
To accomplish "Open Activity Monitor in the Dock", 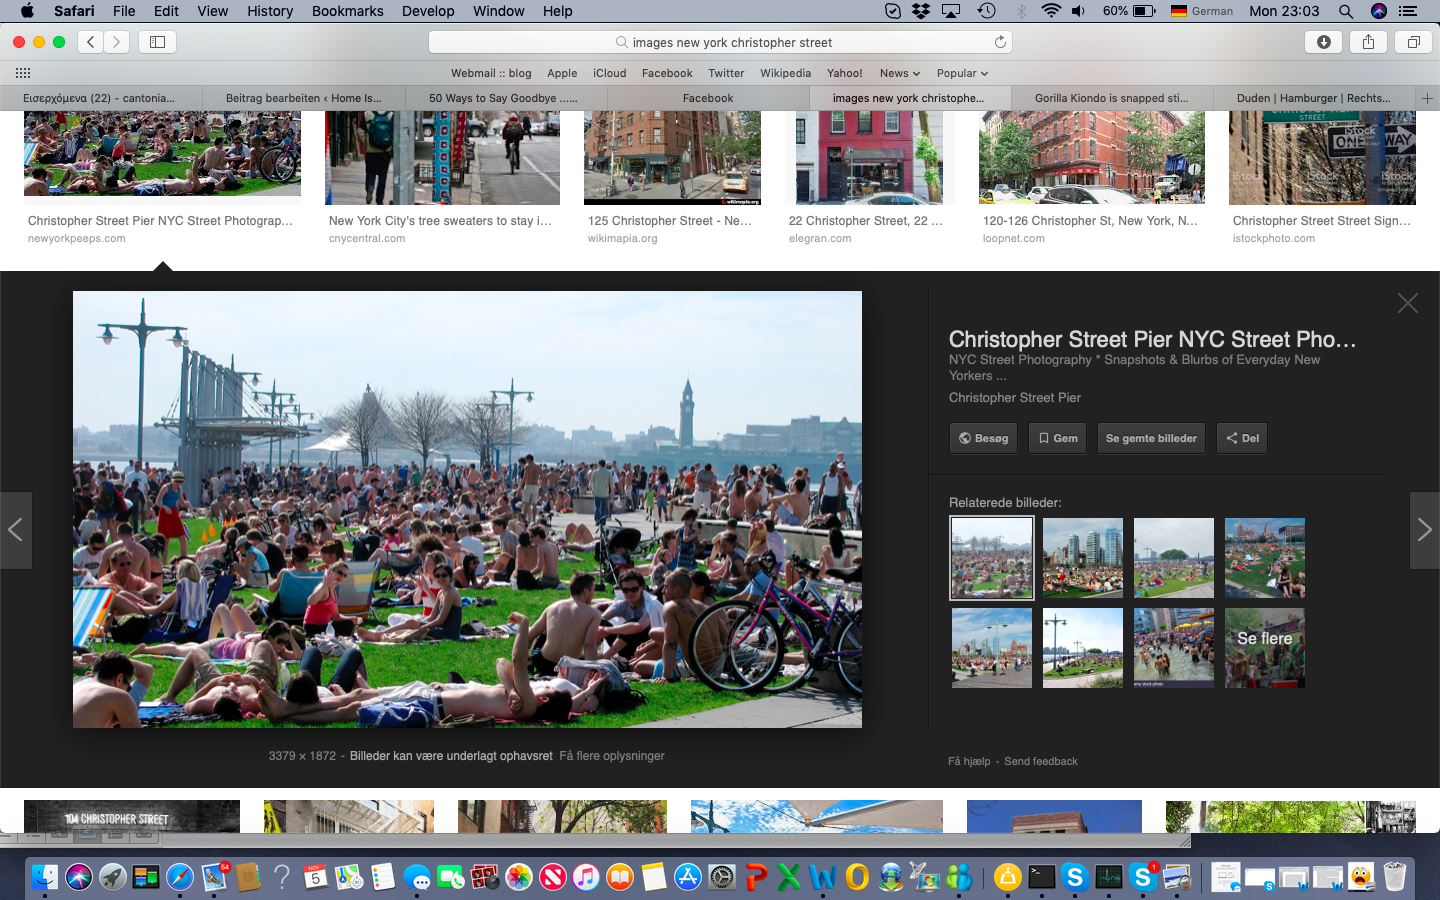I will tap(1109, 877).
